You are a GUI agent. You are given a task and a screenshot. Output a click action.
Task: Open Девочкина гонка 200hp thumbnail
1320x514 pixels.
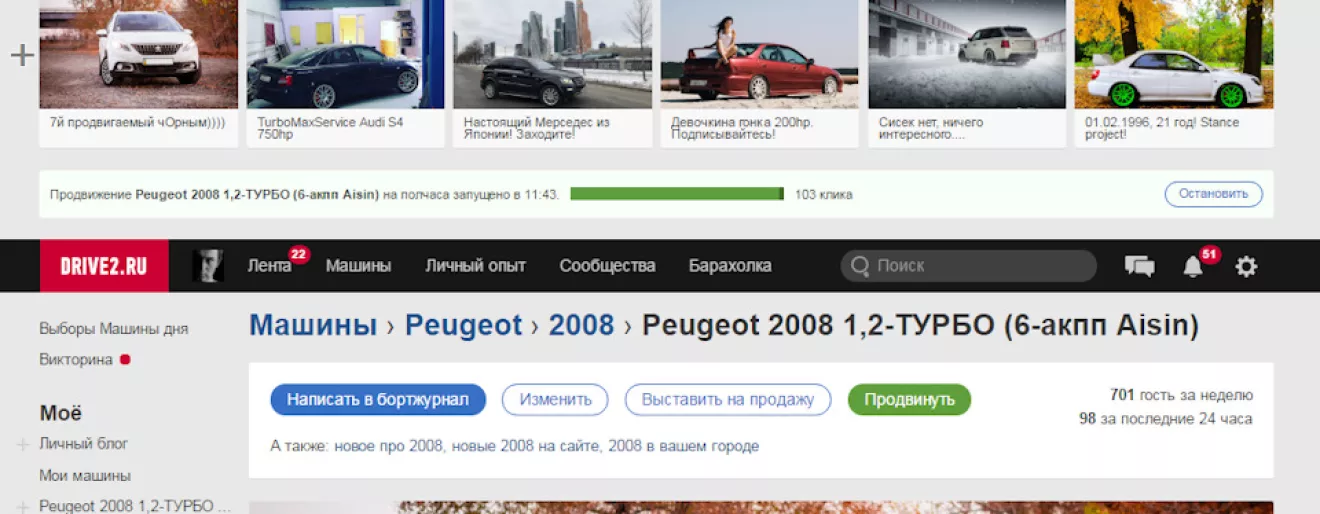click(x=759, y=54)
